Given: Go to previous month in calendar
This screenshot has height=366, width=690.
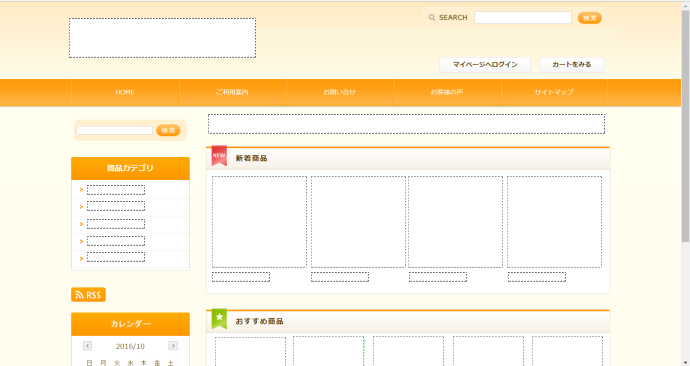Looking at the screenshot, I should coord(88,346).
